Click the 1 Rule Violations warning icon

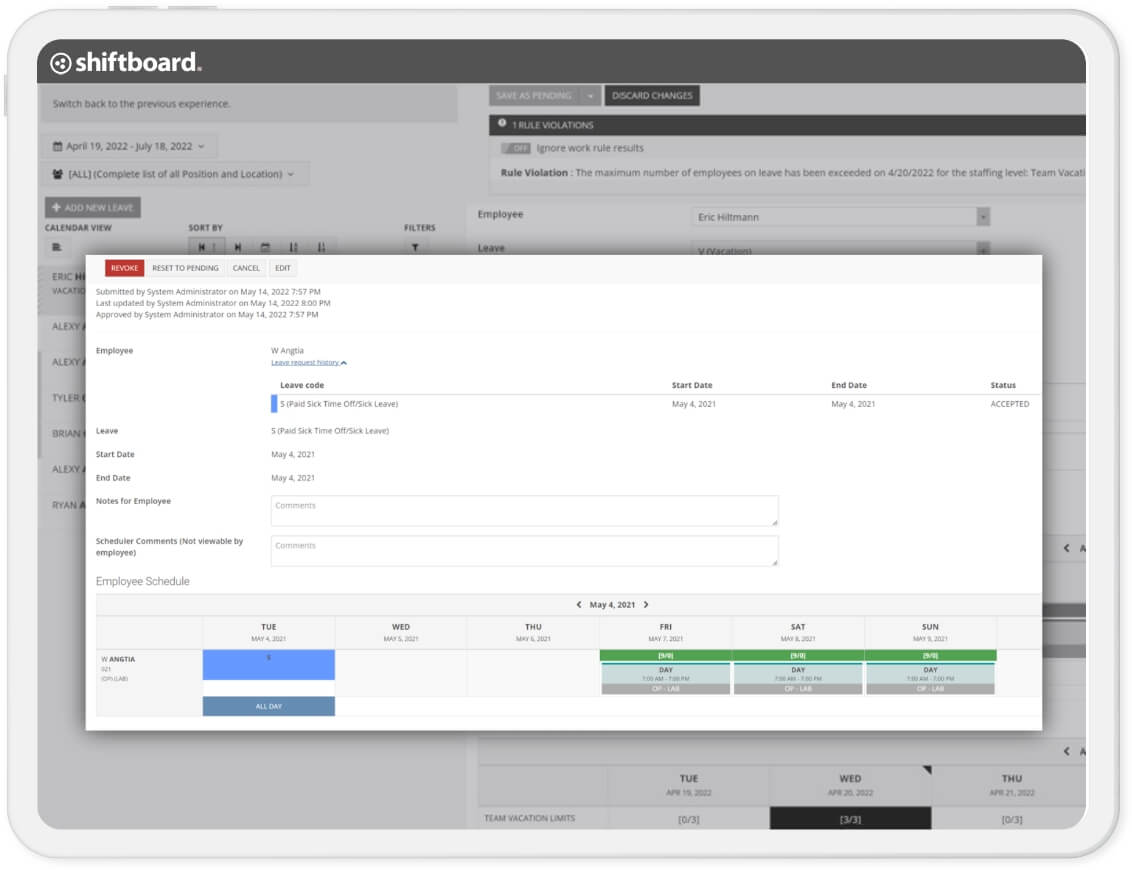(x=502, y=123)
